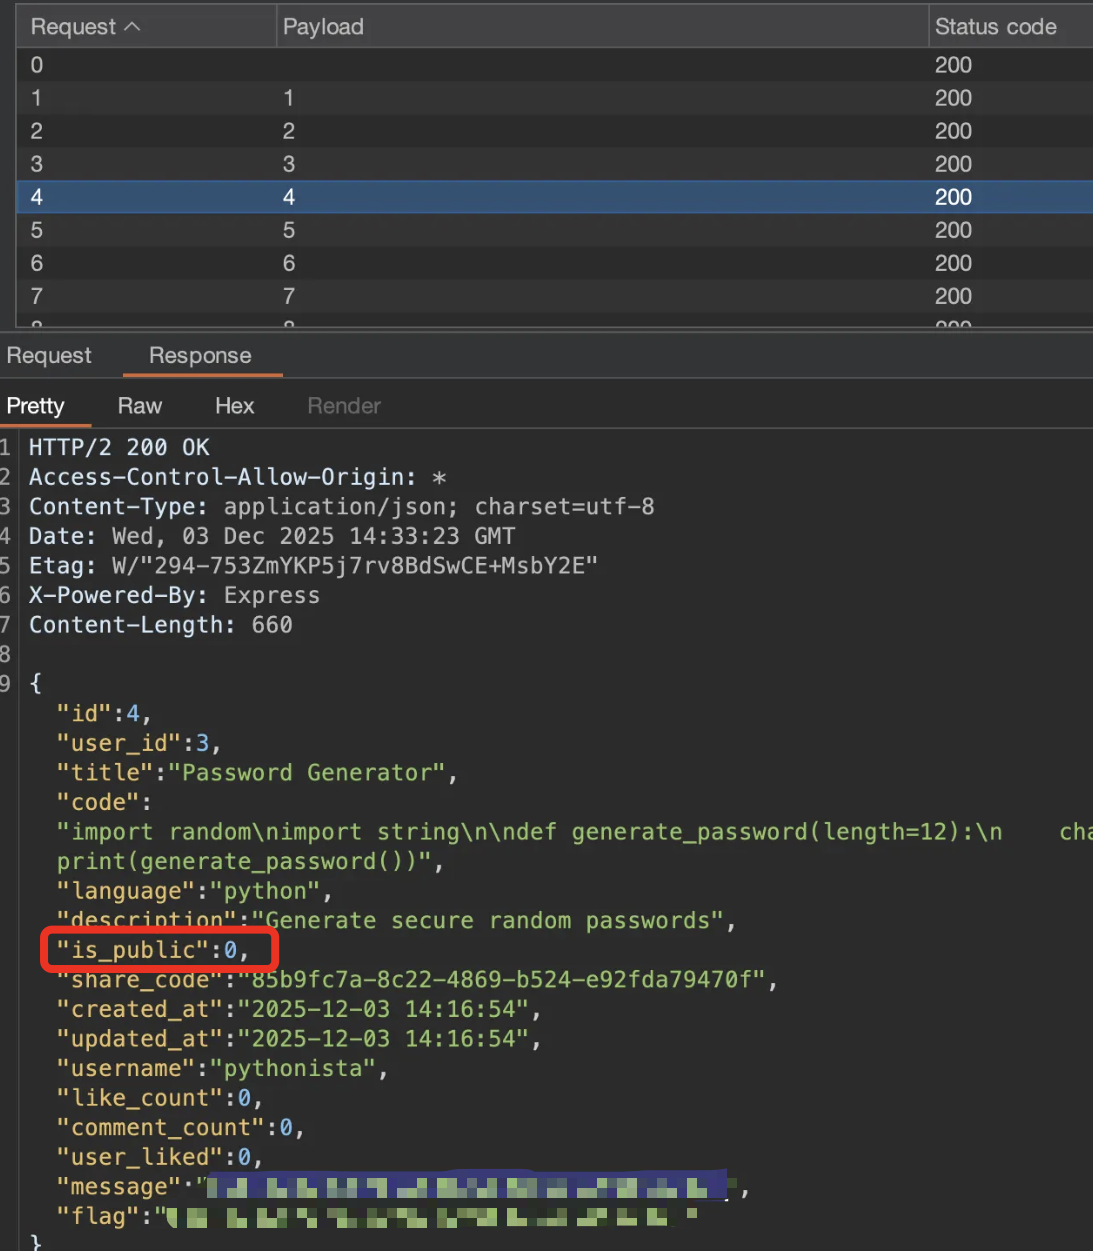This screenshot has height=1251, width=1093.
Task: Click the Render view tab
Action: point(344,406)
